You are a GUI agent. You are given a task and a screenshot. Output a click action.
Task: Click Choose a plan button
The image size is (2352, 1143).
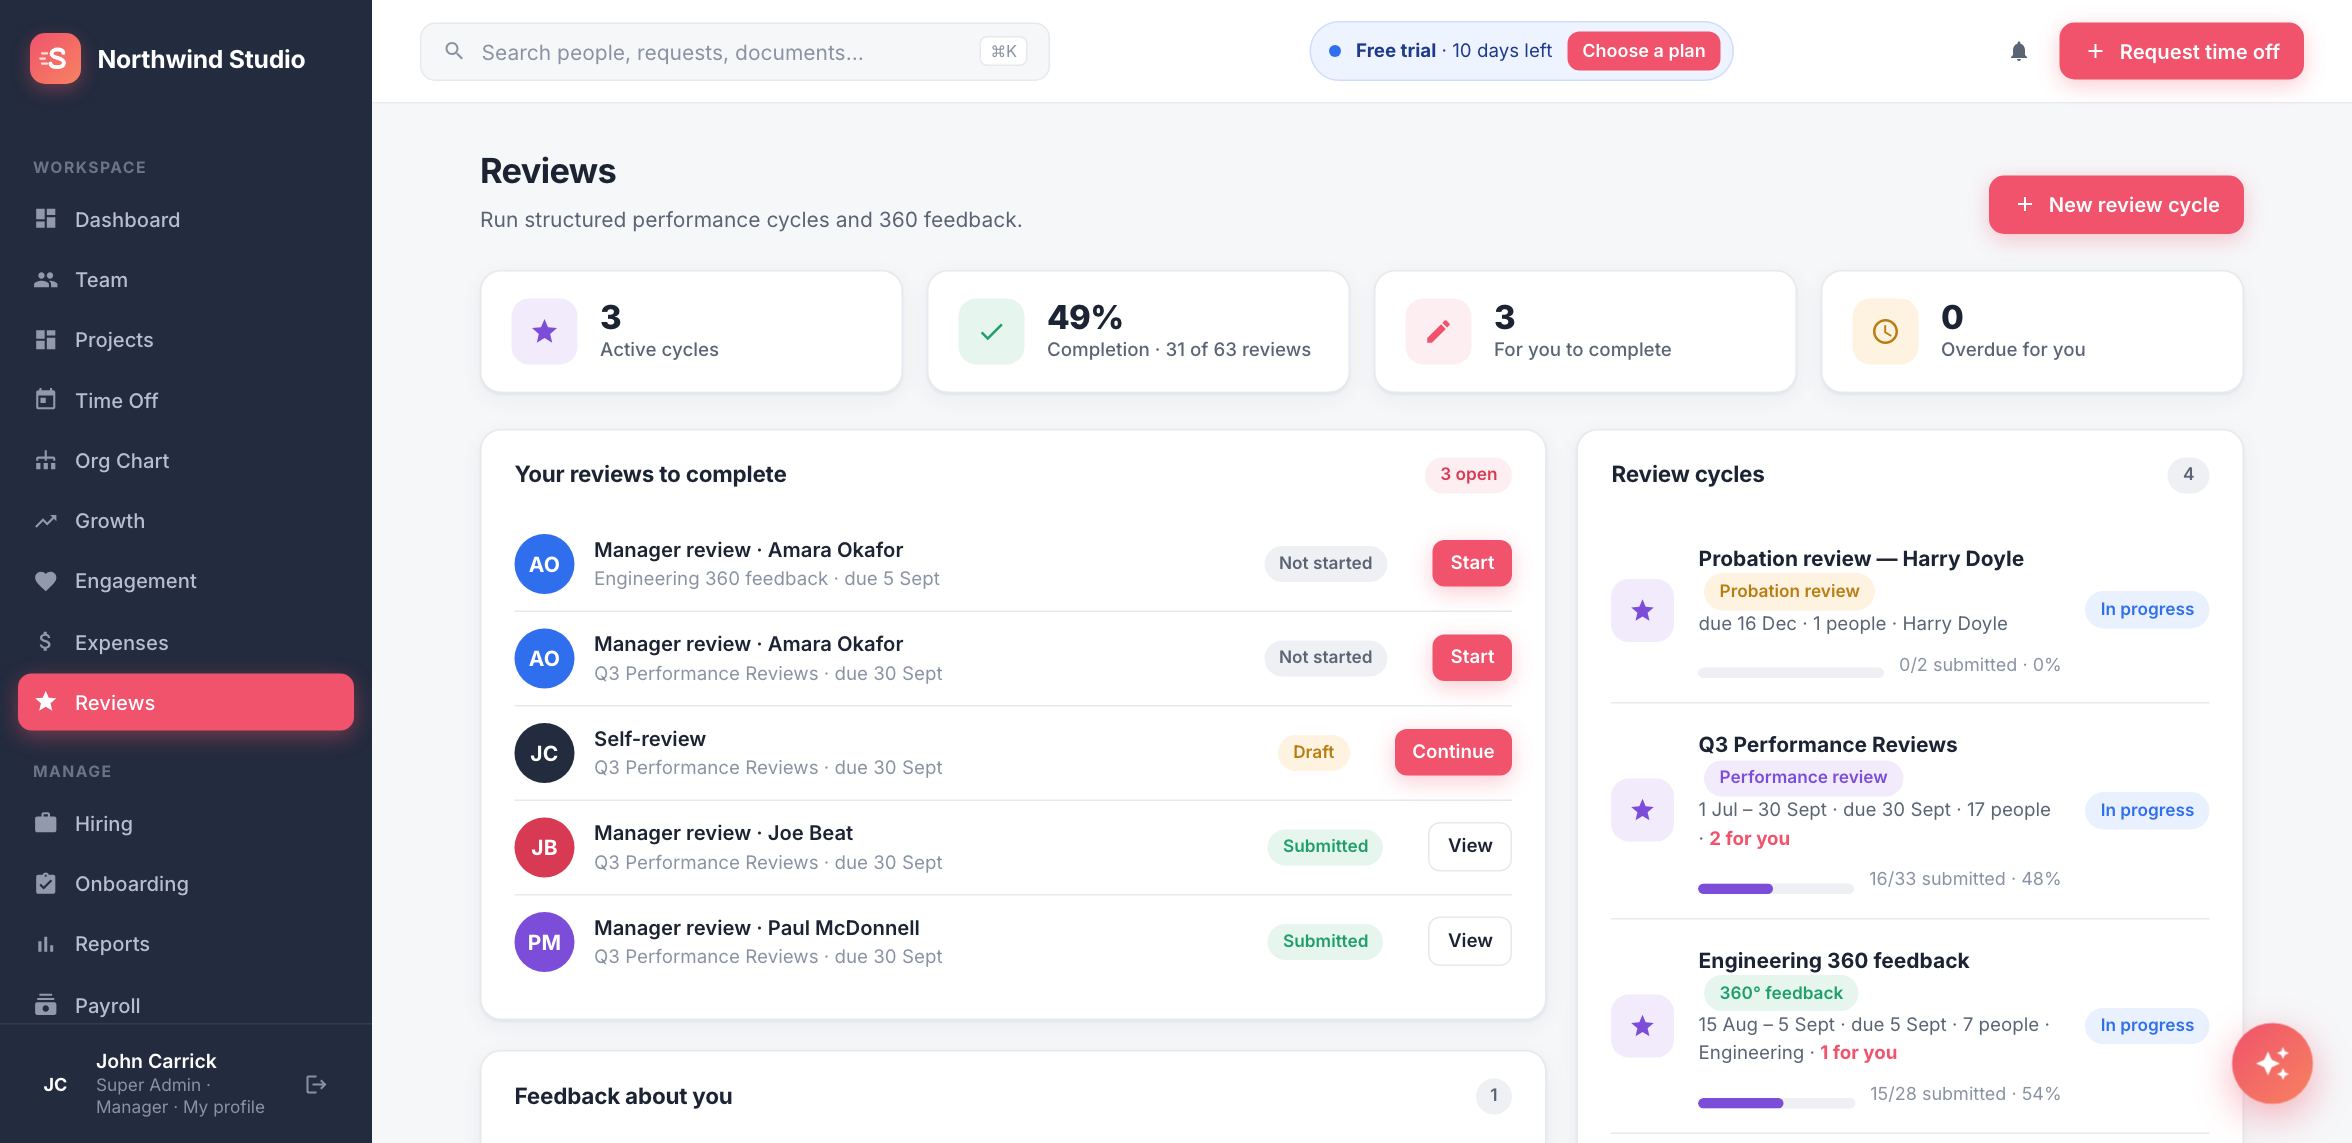(1643, 51)
